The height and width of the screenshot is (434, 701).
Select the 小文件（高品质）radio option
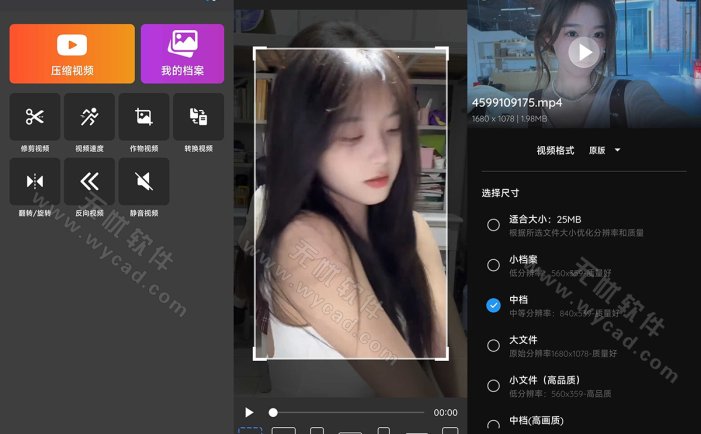tap(494, 386)
